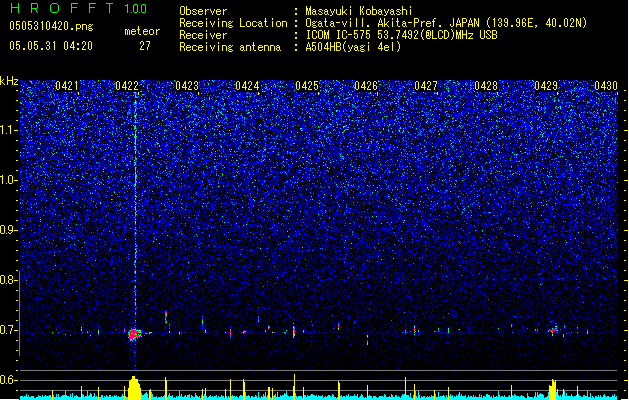Click the Ogata-vill. Akita-Pref. JAPAN location text
The image size is (629, 400).
[446, 23]
